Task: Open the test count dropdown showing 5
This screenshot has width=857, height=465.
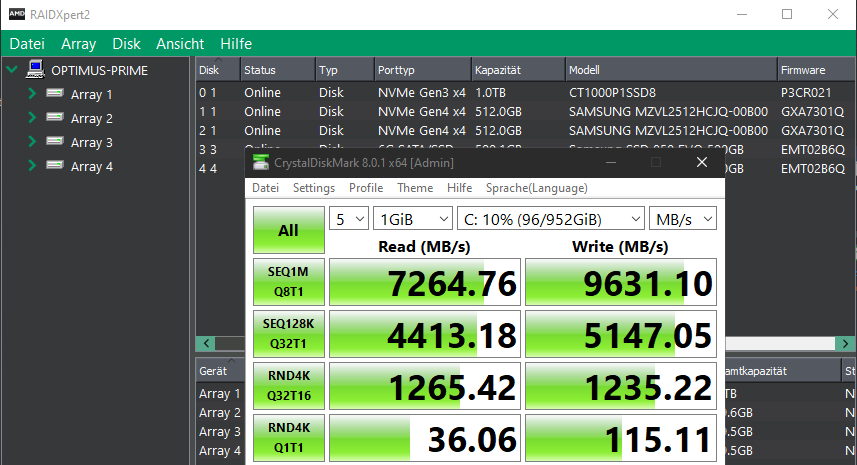Action: [349, 219]
